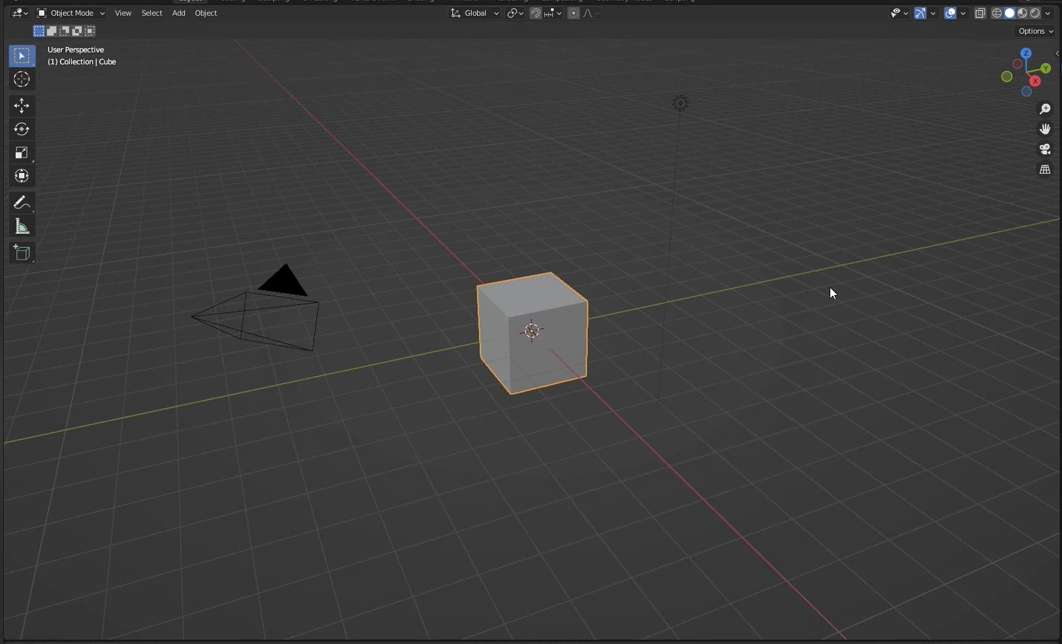Set selection mode to extend
Image resolution: width=1062 pixels, height=644 pixels.
(x=51, y=30)
